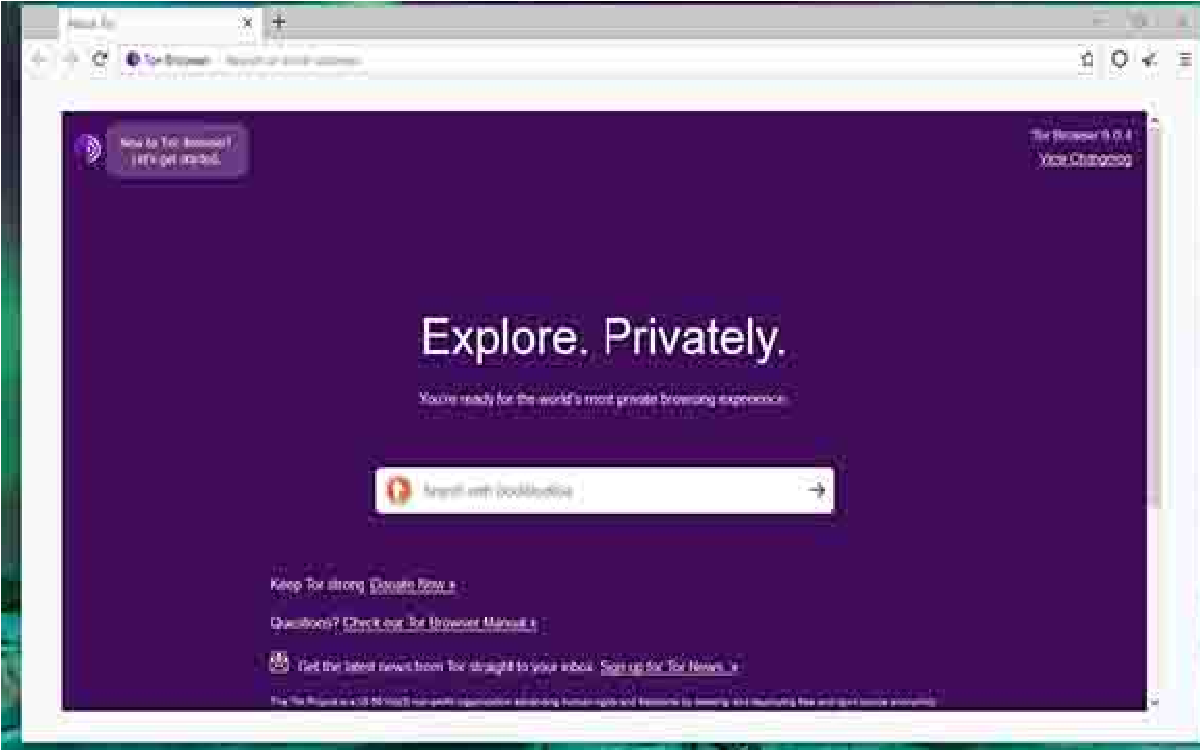The width and height of the screenshot is (1200, 750).
Task: Bookmark this page with star icon
Action: pyautogui.click(x=1087, y=60)
